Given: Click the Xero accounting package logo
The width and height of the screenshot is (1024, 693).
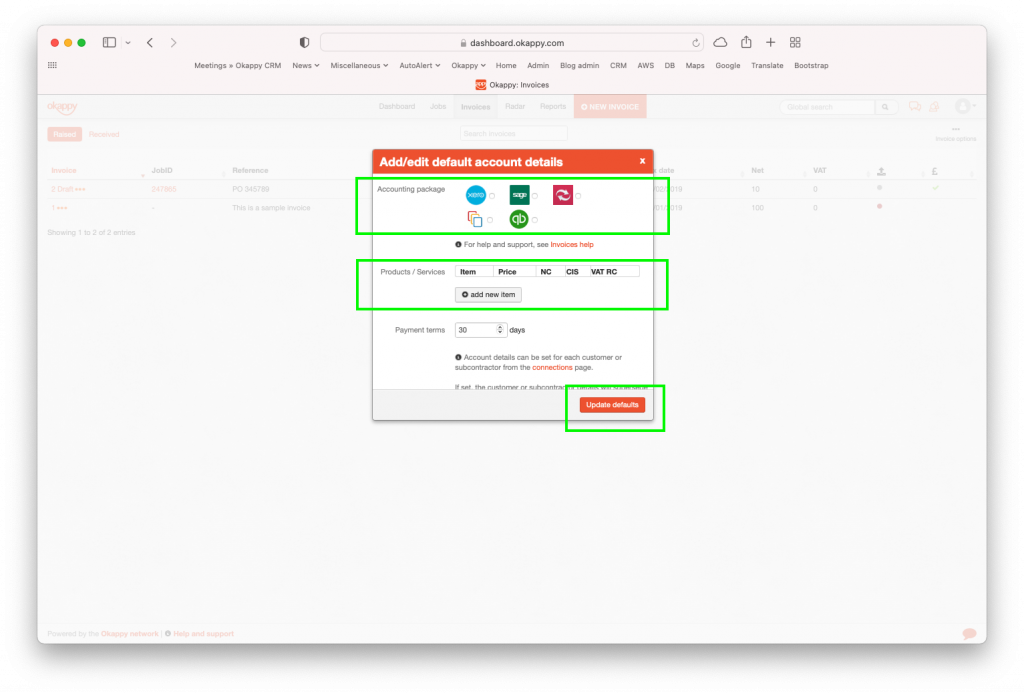Looking at the screenshot, I should pyautogui.click(x=475, y=195).
